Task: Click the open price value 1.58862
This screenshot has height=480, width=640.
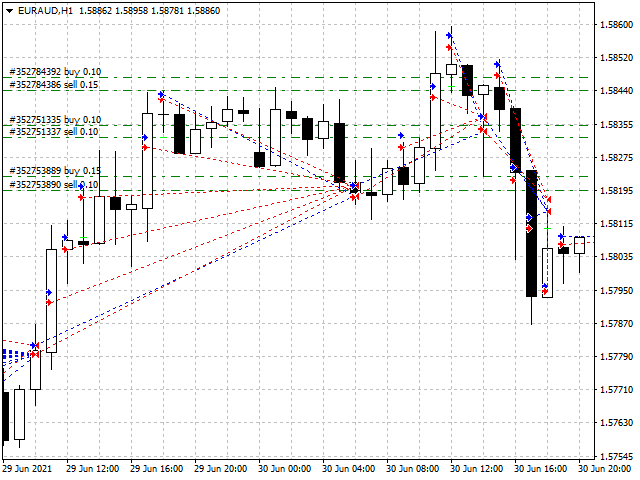Action: [x=95, y=11]
